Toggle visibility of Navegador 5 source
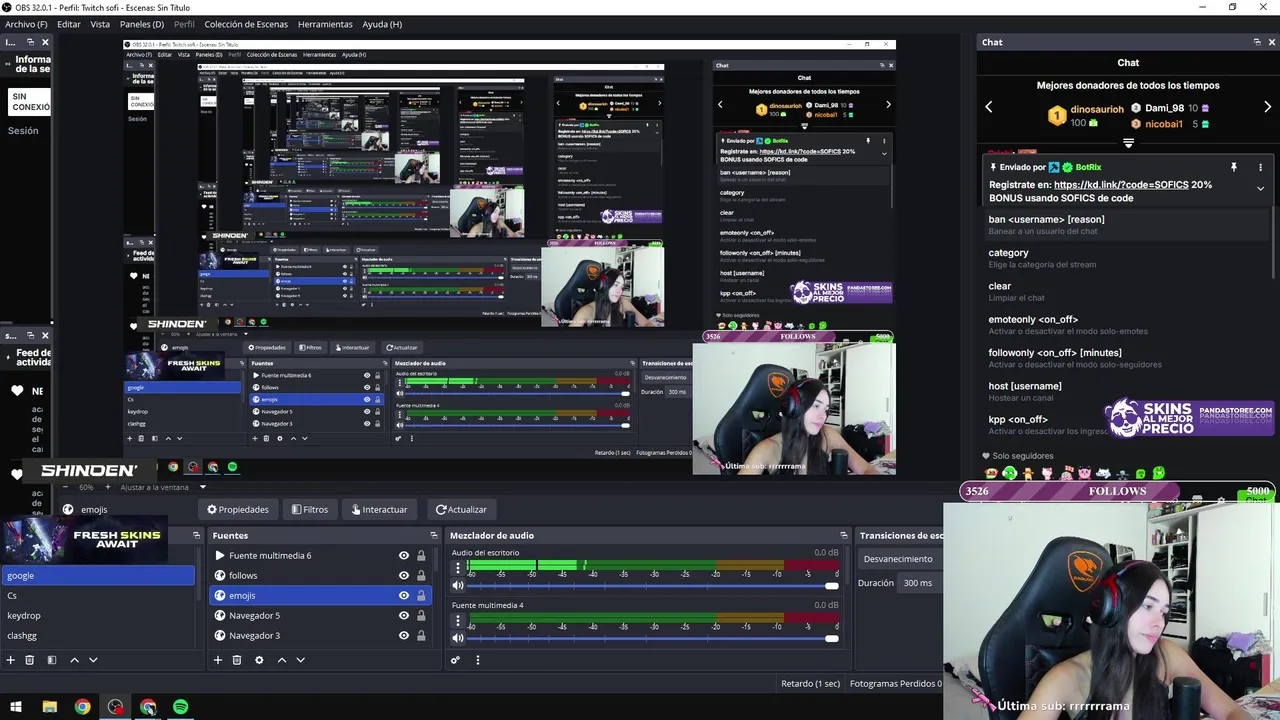Viewport: 1280px width, 720px height. (404, 616)
